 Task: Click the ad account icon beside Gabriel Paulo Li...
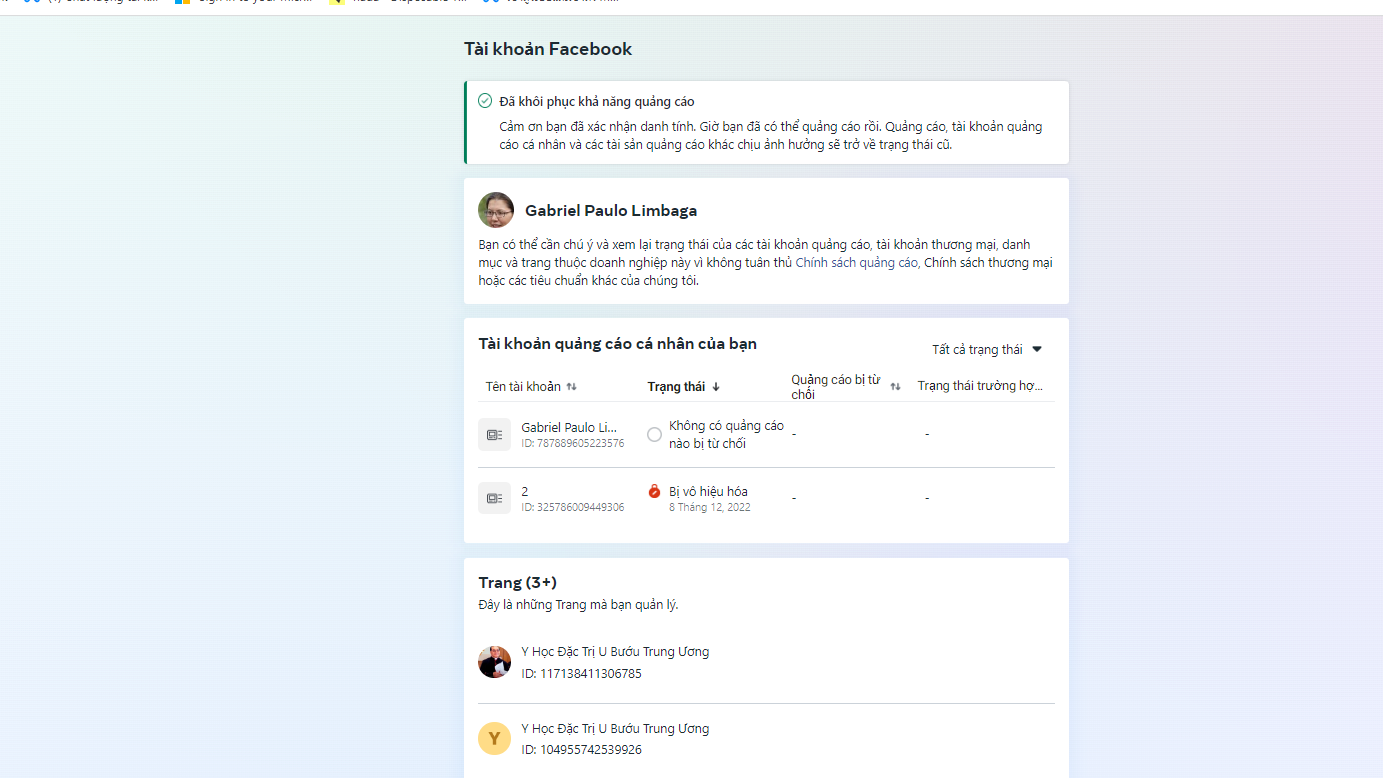pyautogui.click(x=494, y=435)
